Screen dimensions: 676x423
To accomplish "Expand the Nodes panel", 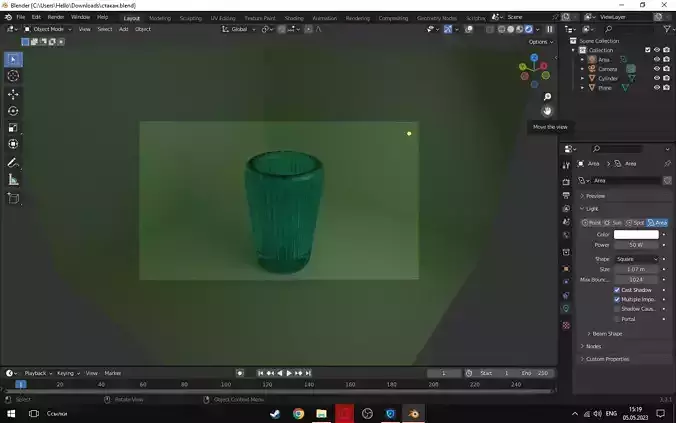I will tap(591, 346).
